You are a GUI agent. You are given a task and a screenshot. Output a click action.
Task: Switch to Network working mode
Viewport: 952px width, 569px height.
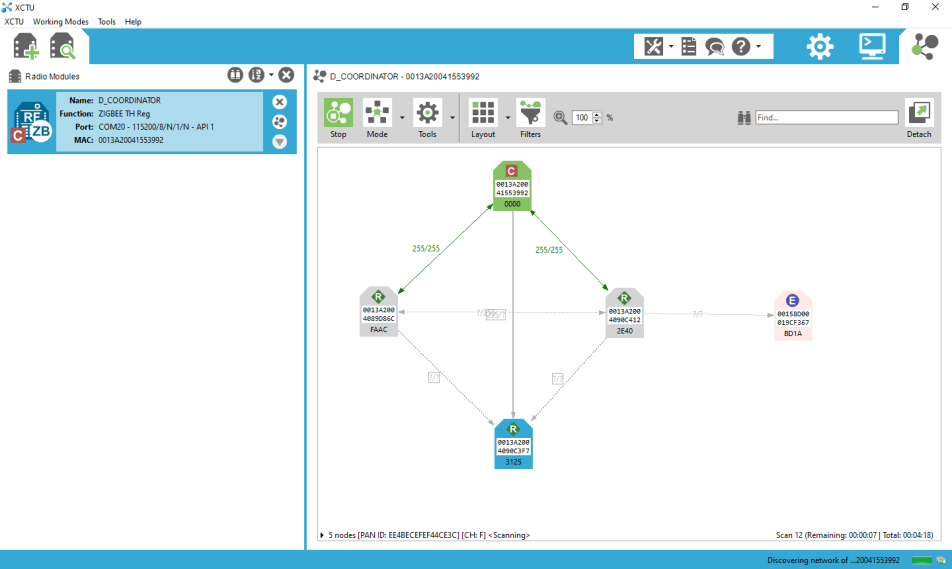pos(925,46)
